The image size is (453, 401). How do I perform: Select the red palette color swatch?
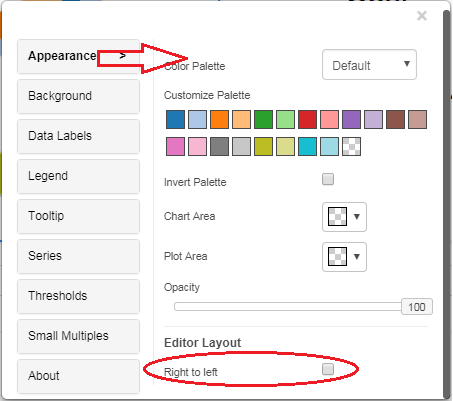click(307, 120)
